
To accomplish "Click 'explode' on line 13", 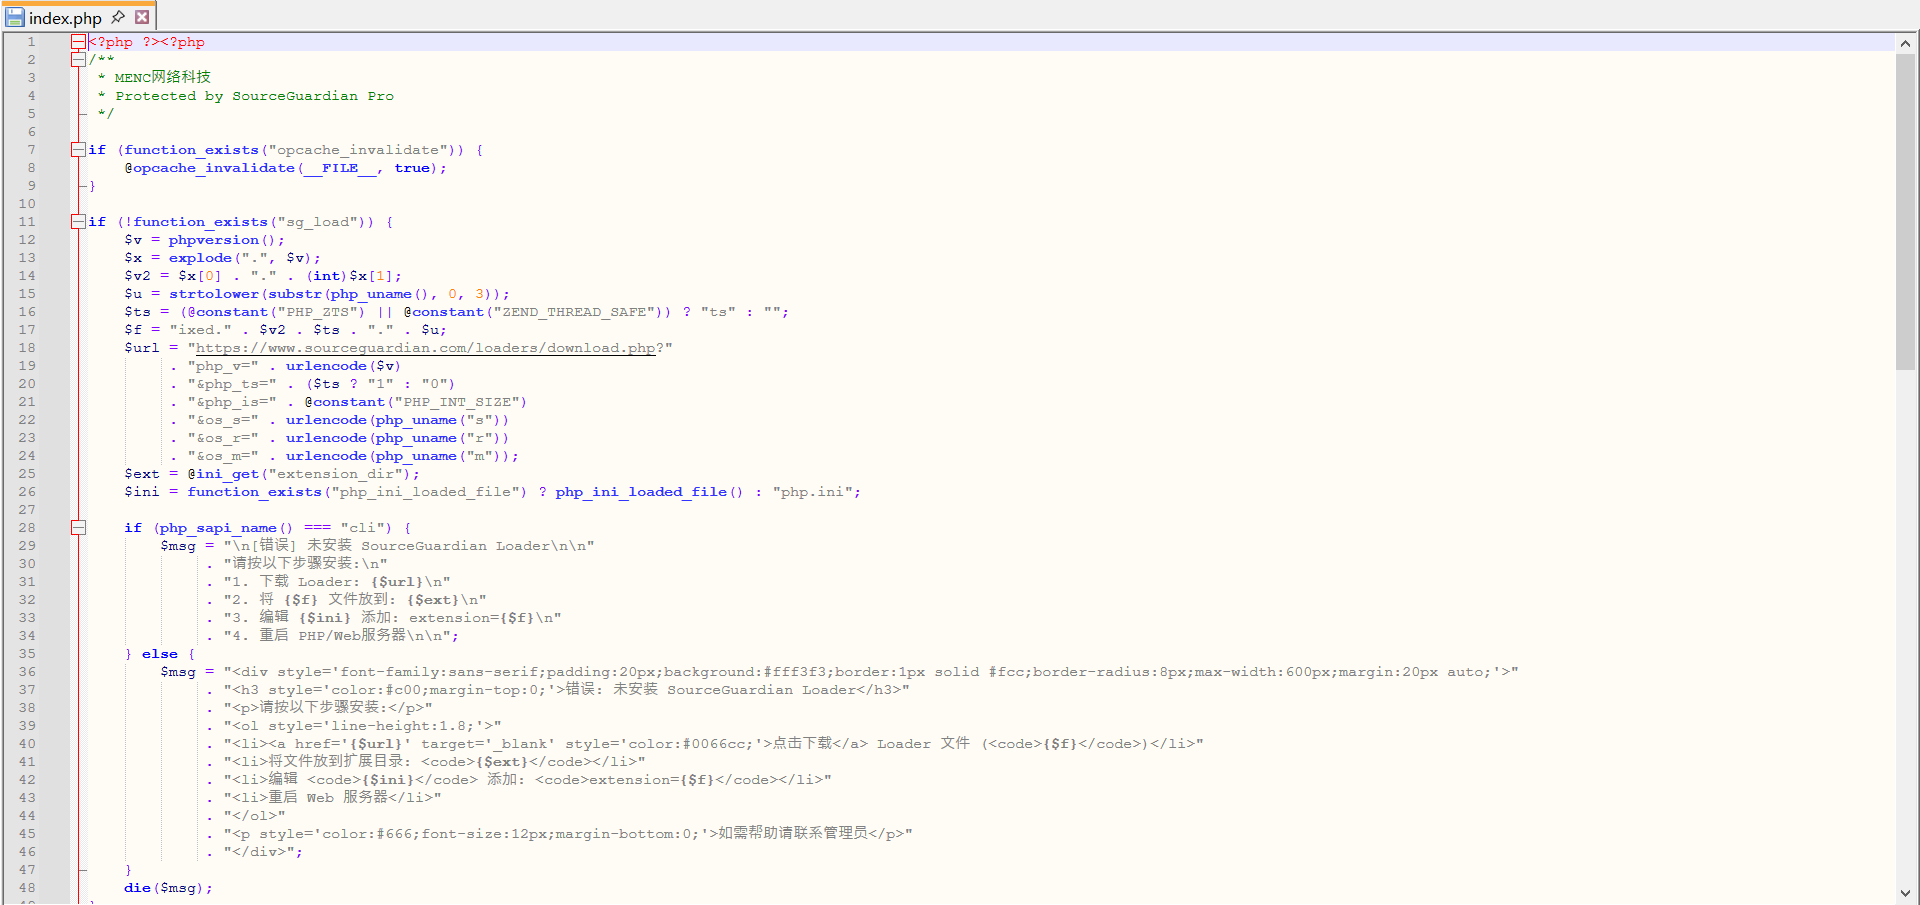I will point(200,258).
